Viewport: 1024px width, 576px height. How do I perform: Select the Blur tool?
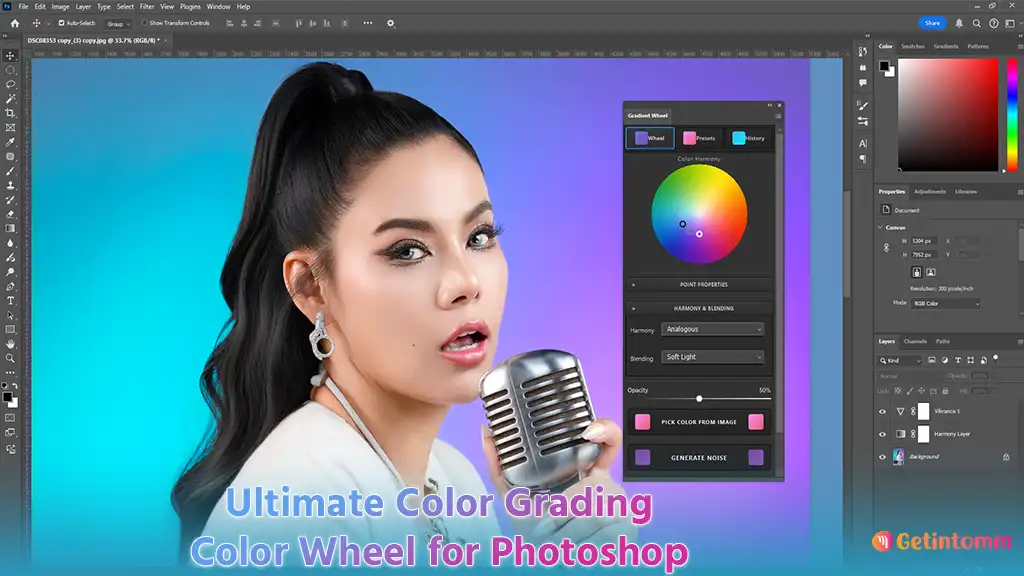10,243
